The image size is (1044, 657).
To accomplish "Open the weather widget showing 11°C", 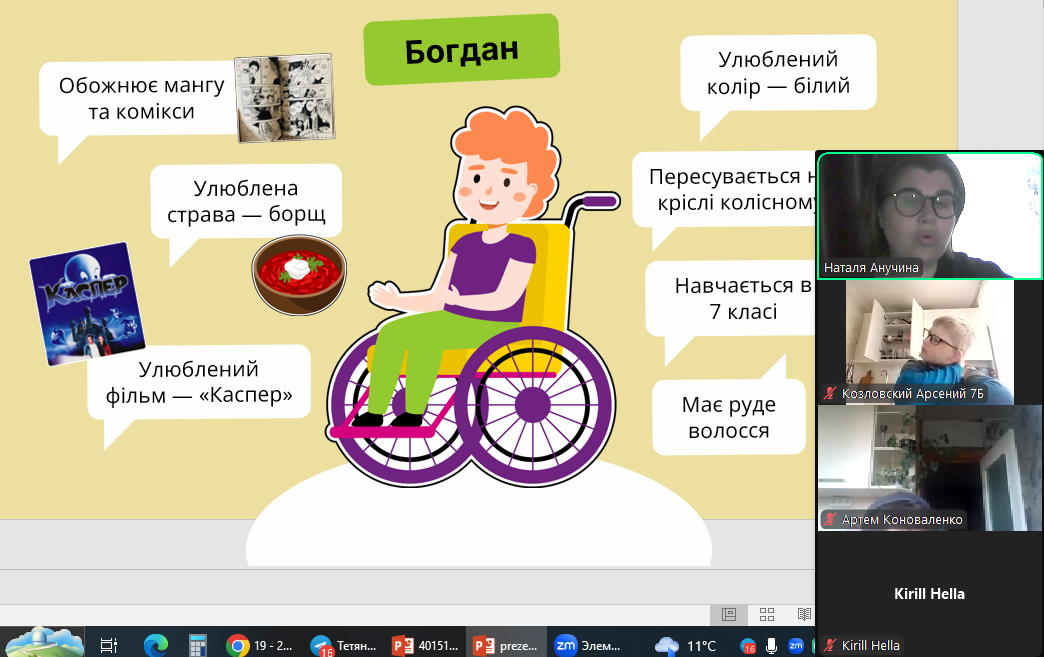I will pyautogui.click(x=686, y=646).
